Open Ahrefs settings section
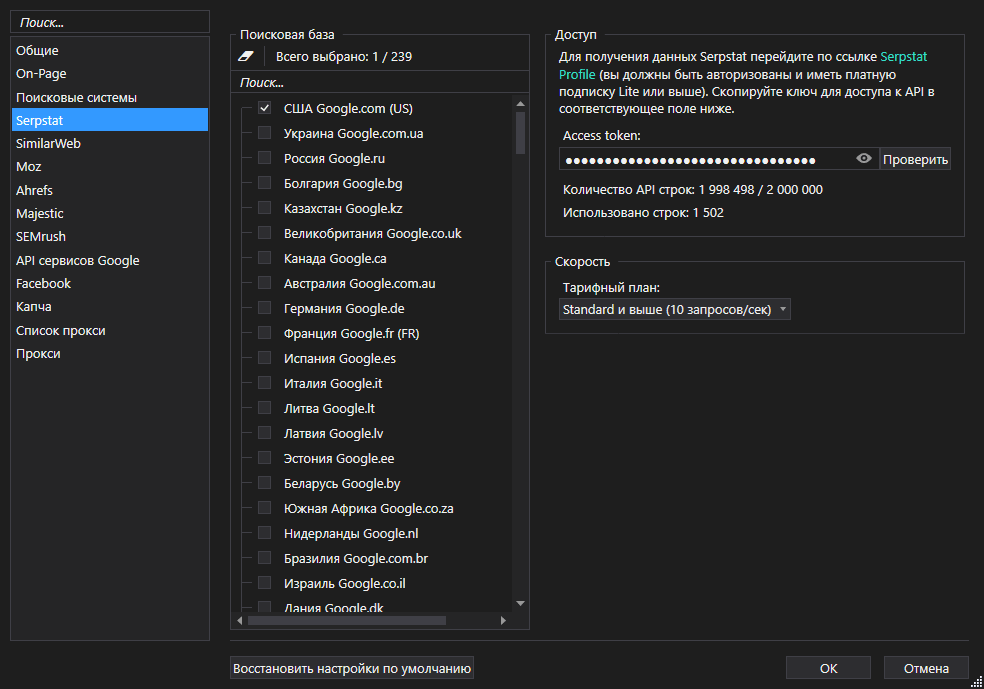The height and width of the screenshot is (689, 984). click(110, 190)
